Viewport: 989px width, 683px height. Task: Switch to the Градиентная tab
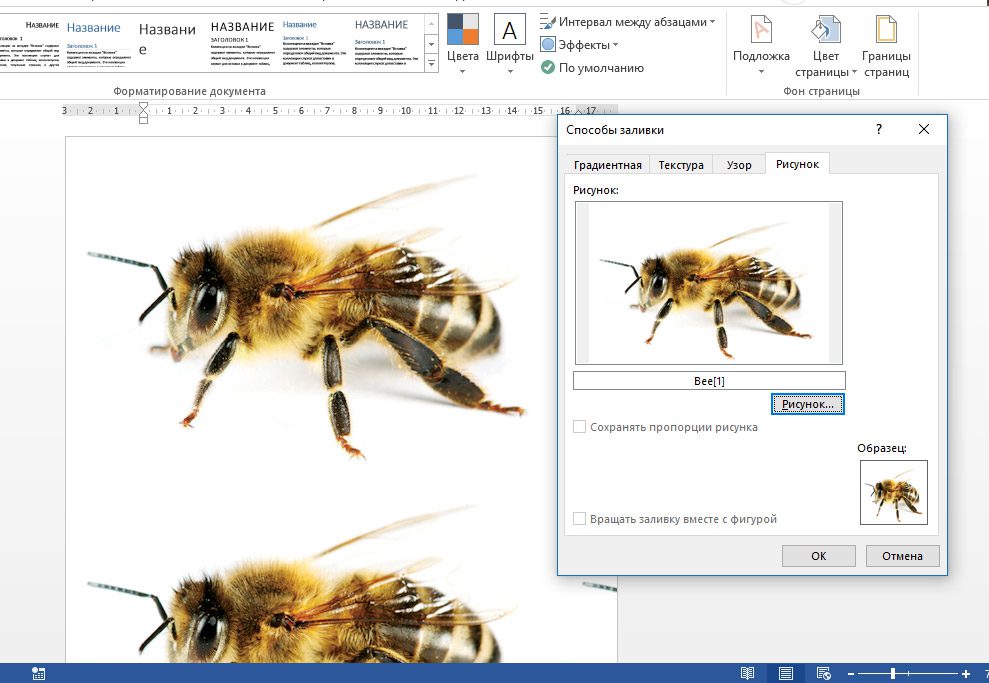point(607,165)
